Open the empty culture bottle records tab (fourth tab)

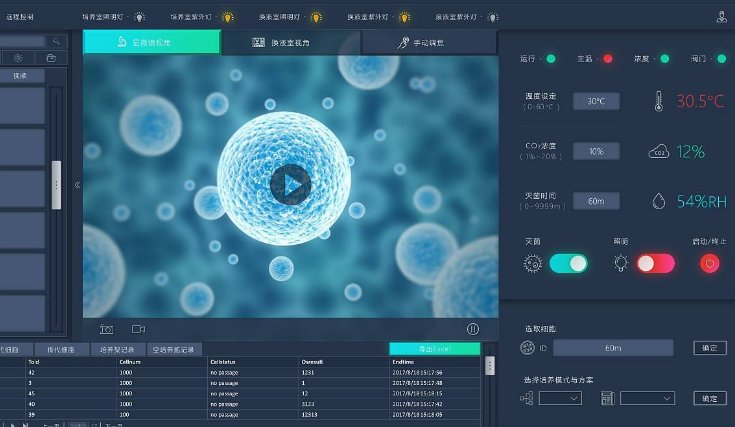click(x=174, y=350)
